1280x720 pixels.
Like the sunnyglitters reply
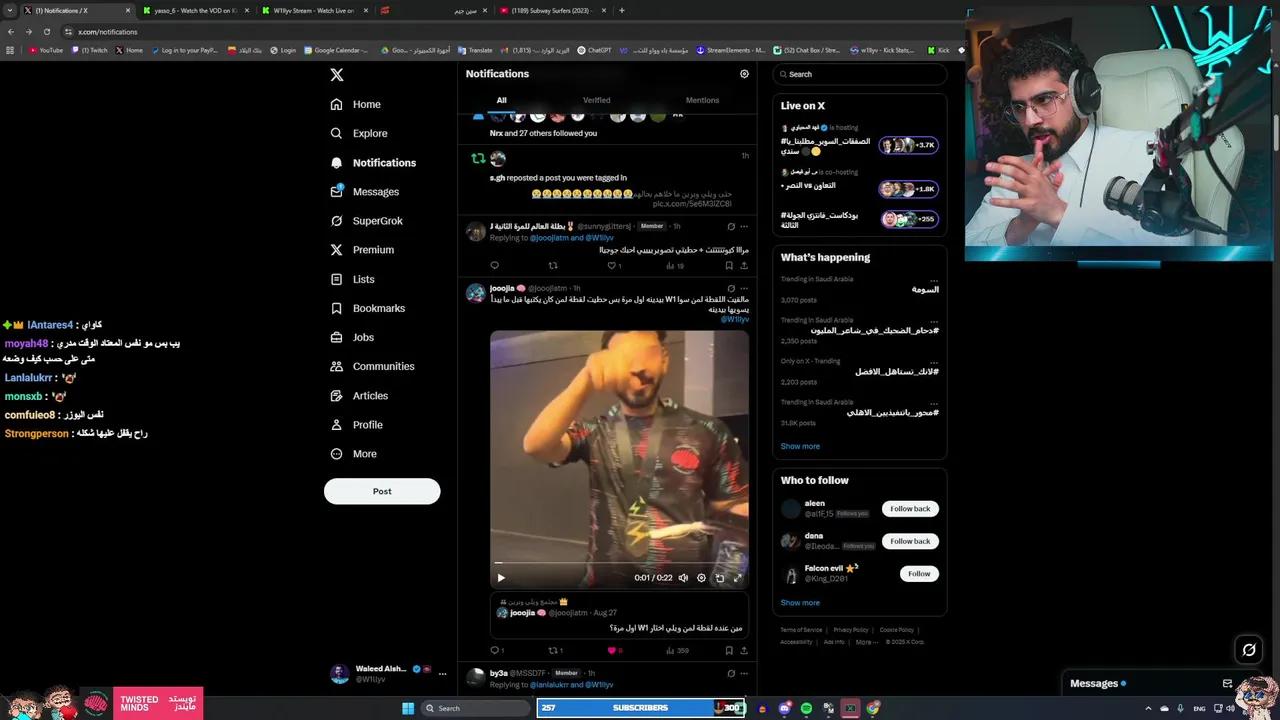pyautogui.click(x=614, y=266)
